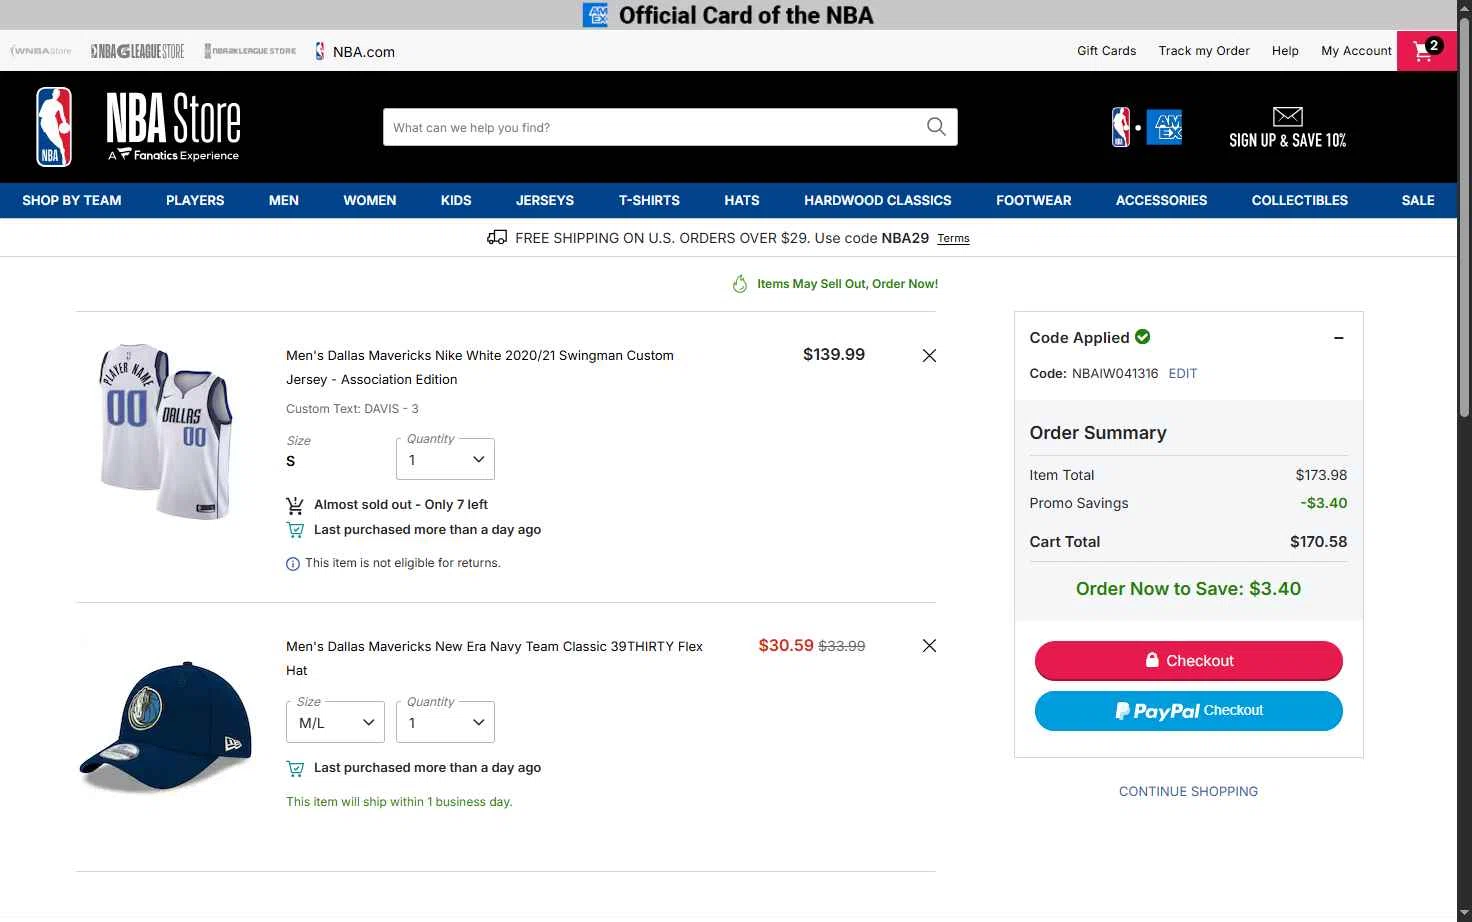Open the T-Shirts menu

tap(649, 200)
